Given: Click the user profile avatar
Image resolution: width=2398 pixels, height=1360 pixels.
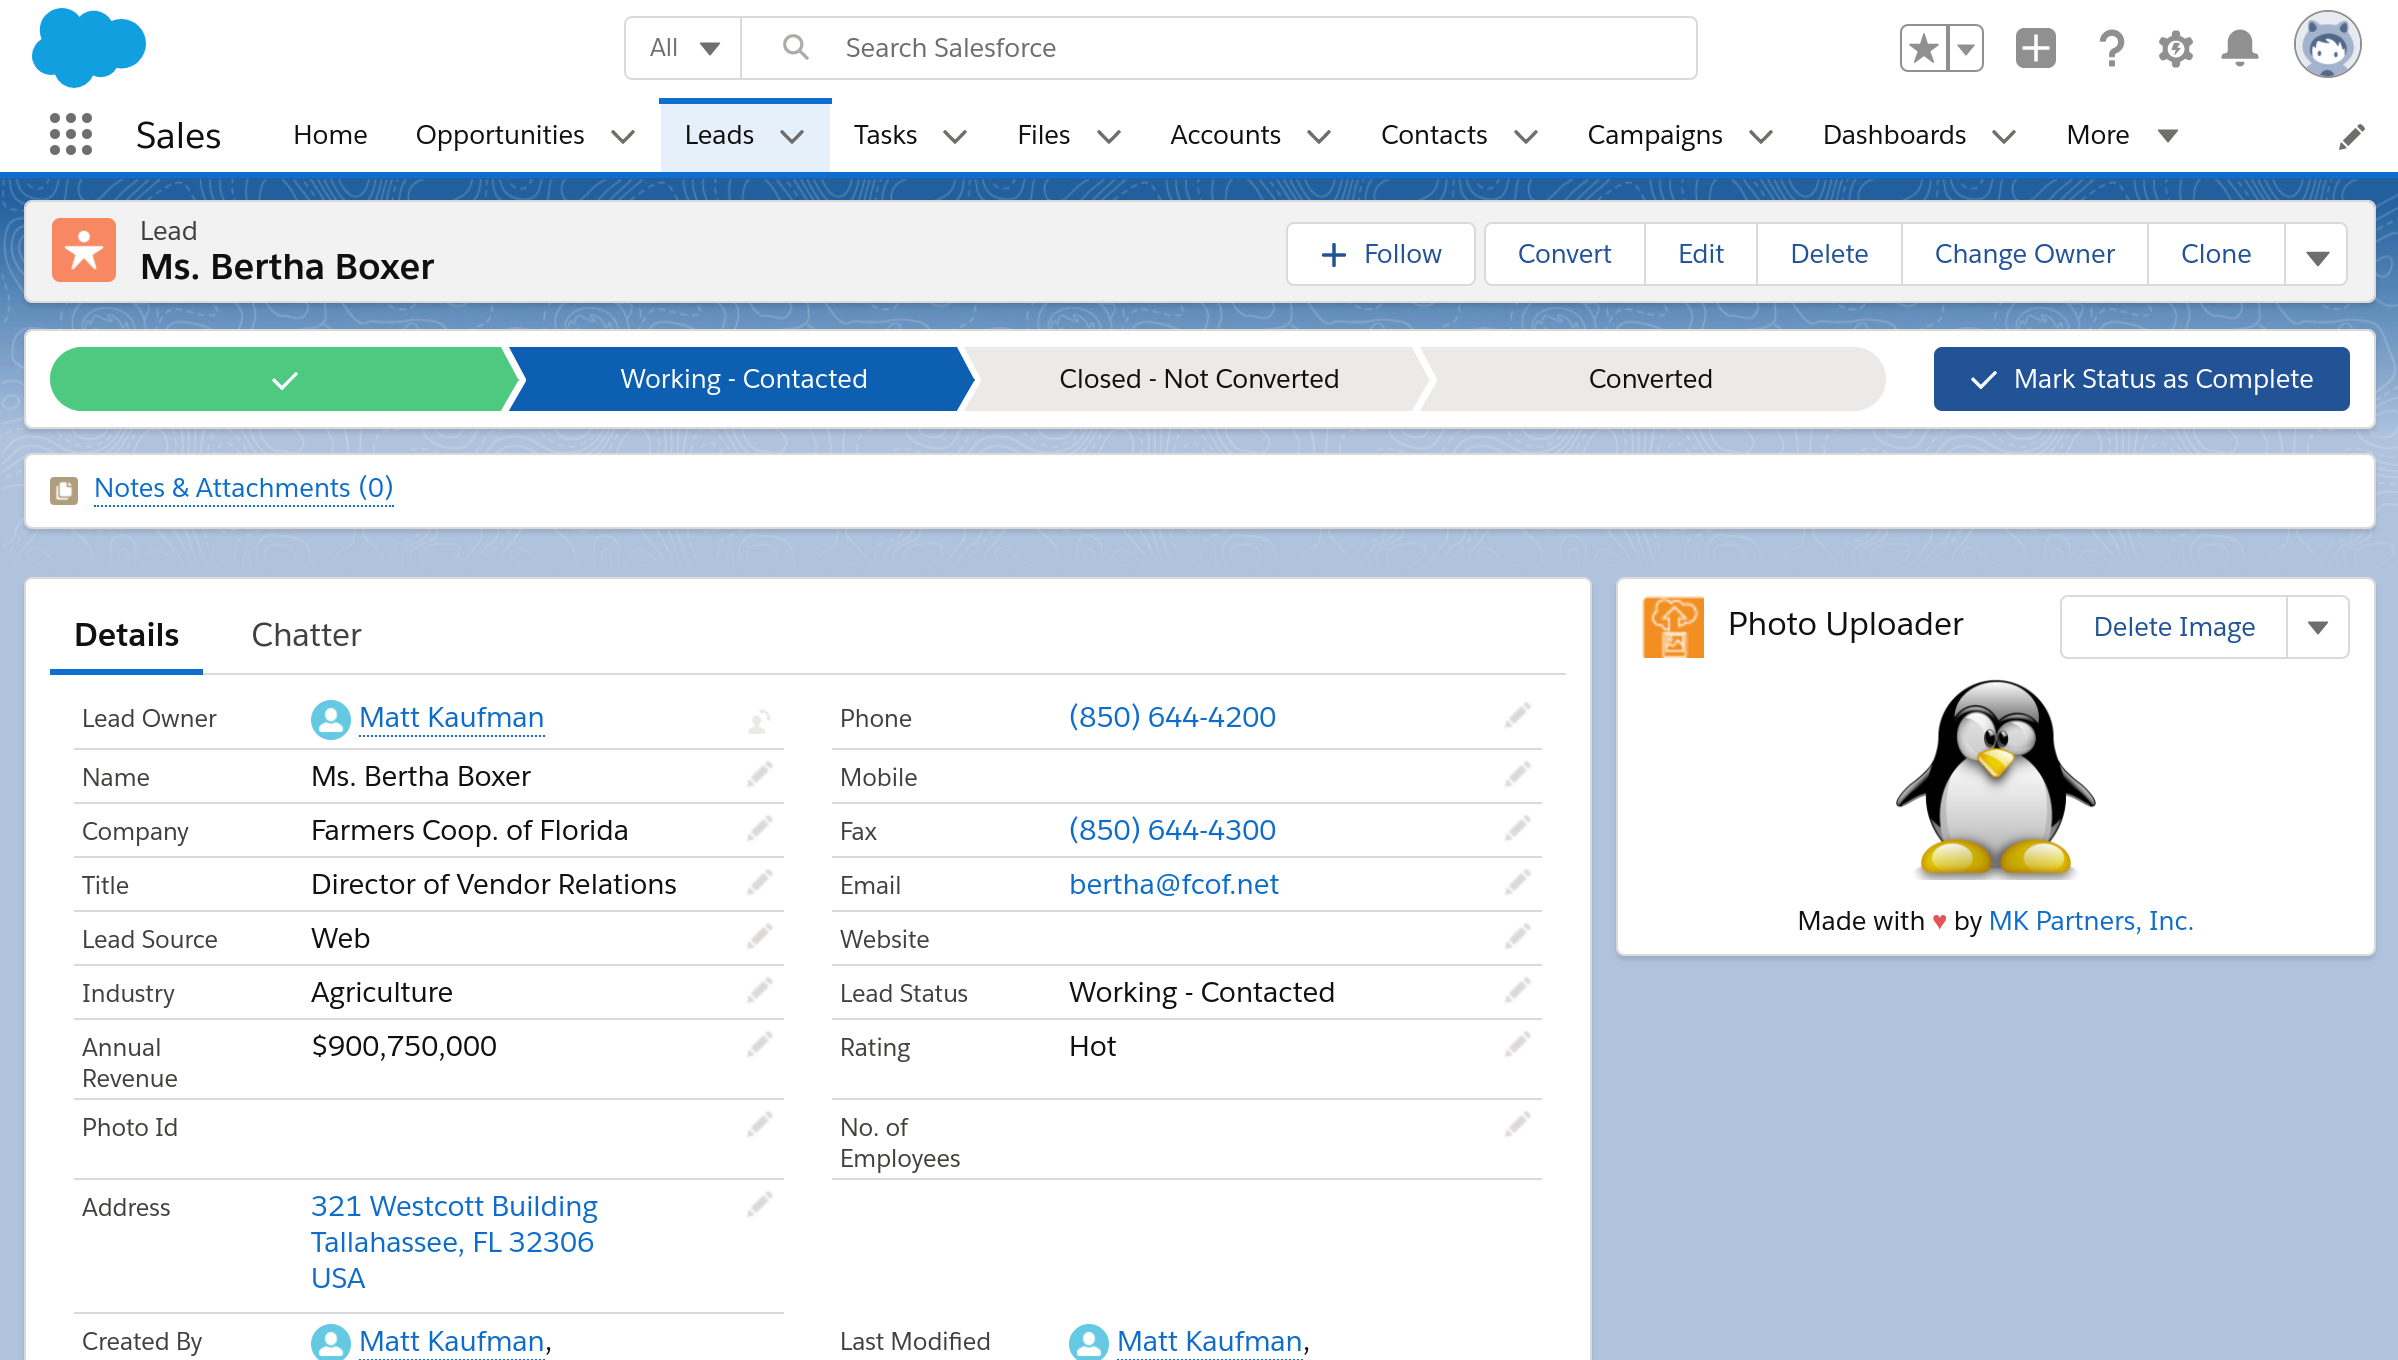Looking at the screenshot, I should (x=2327, y=44).
